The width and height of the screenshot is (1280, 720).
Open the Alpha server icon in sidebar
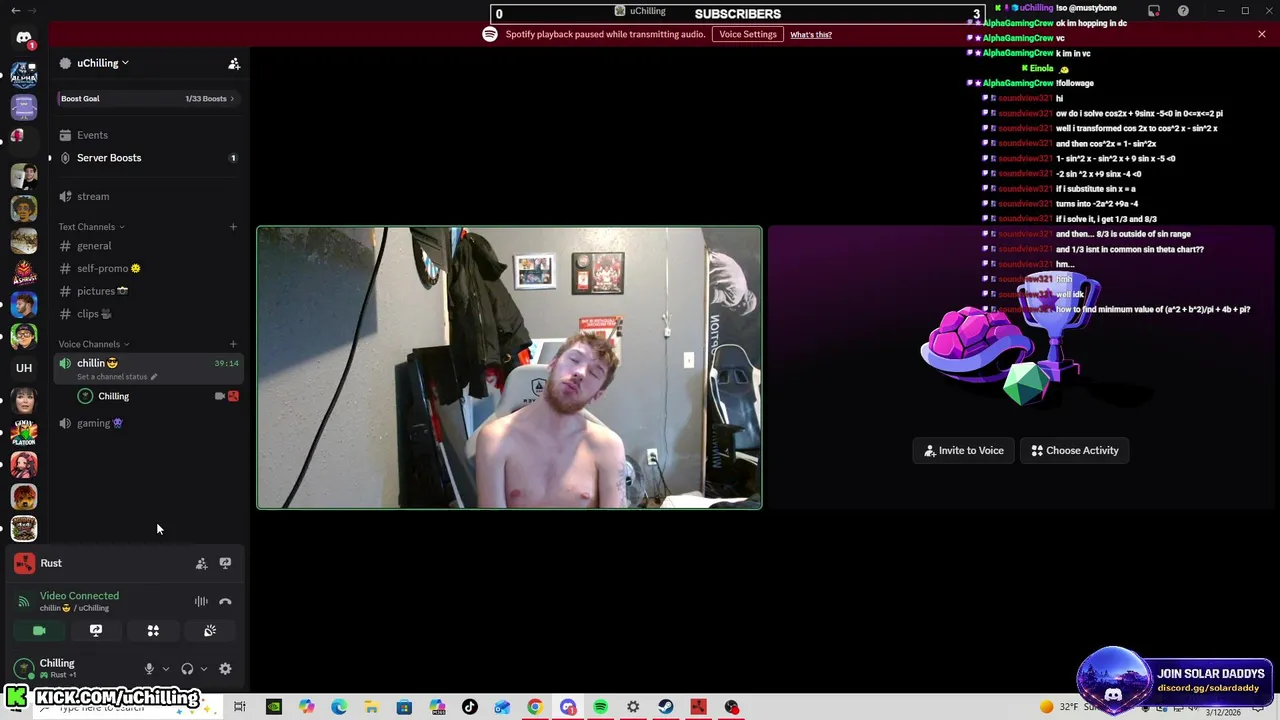tap(24, 75)
